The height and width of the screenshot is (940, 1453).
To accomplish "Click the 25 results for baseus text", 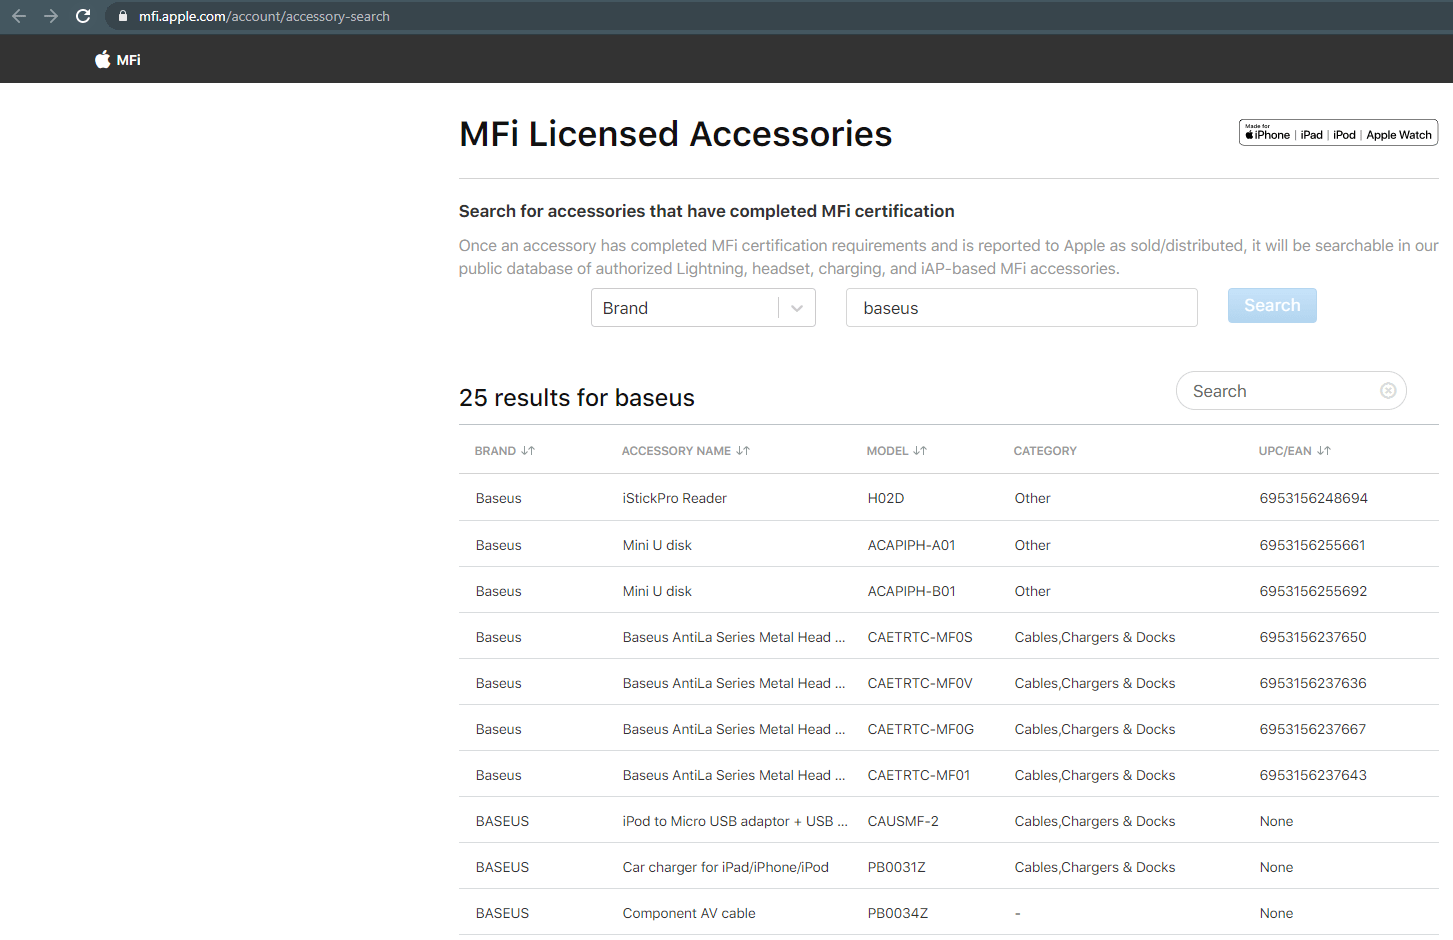I will click(577, 398).
